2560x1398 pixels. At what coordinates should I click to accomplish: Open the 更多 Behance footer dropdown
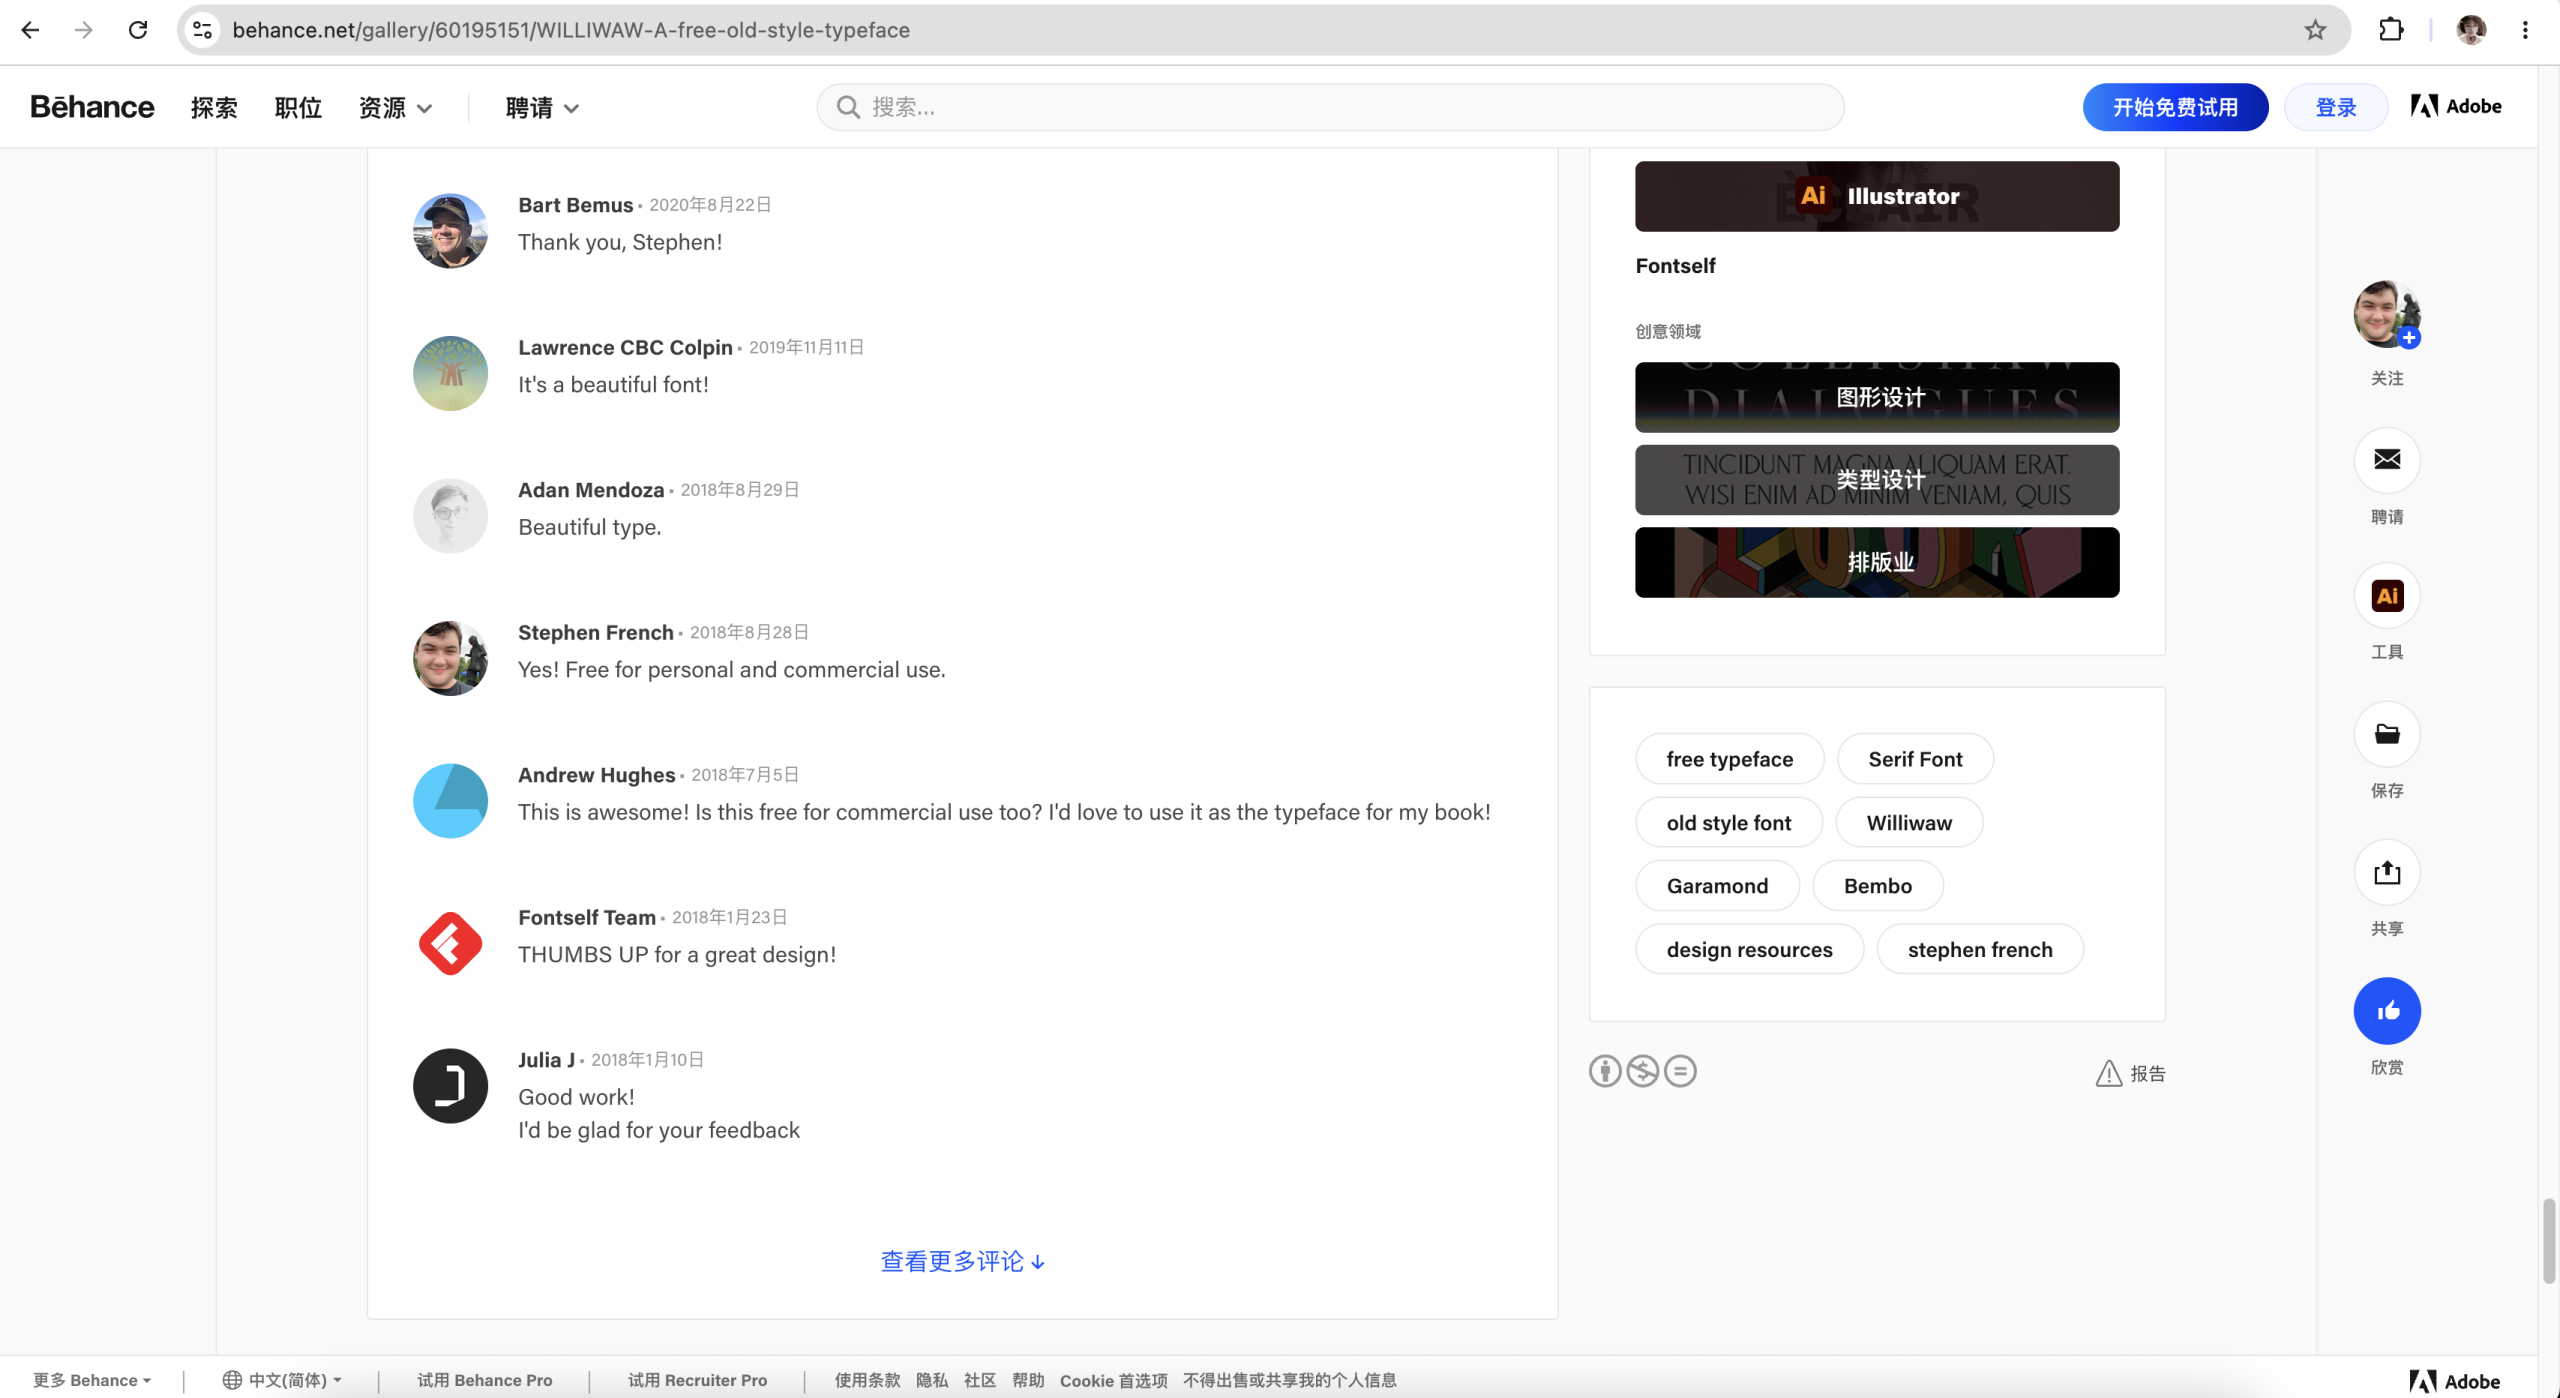pos(92,1380)
